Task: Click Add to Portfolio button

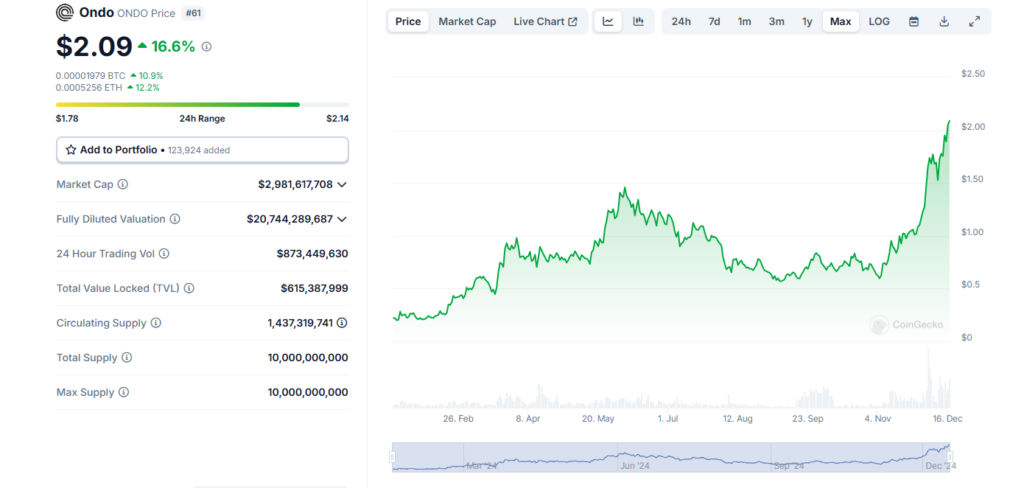Action: coord(202,150)
